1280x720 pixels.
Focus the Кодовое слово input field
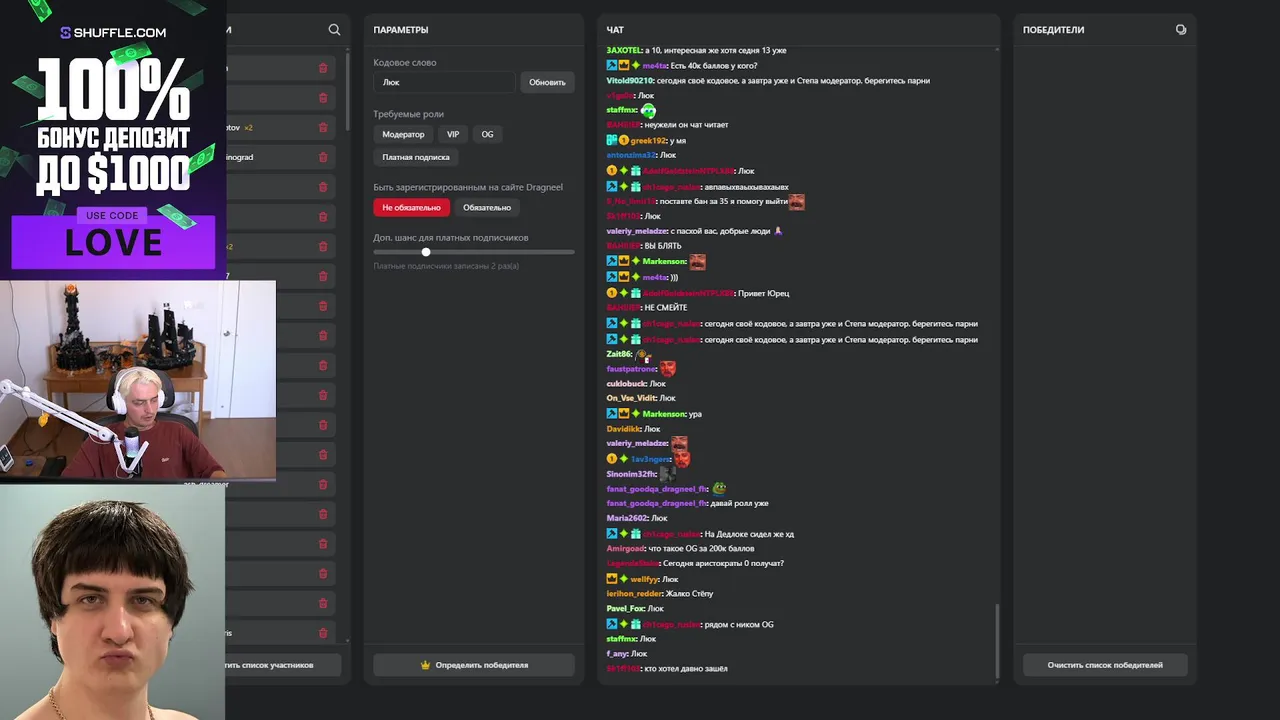click(x=445, y=82)
